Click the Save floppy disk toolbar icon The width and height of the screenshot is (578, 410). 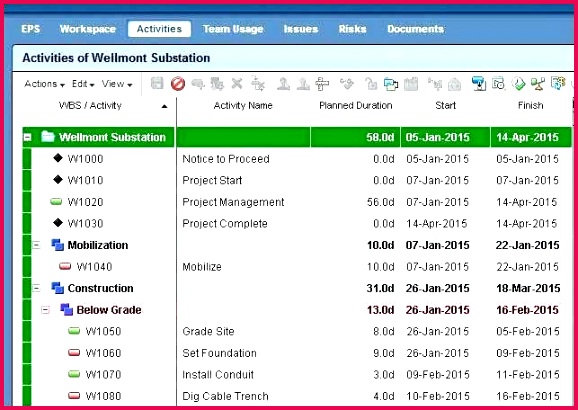pos(157,84)
